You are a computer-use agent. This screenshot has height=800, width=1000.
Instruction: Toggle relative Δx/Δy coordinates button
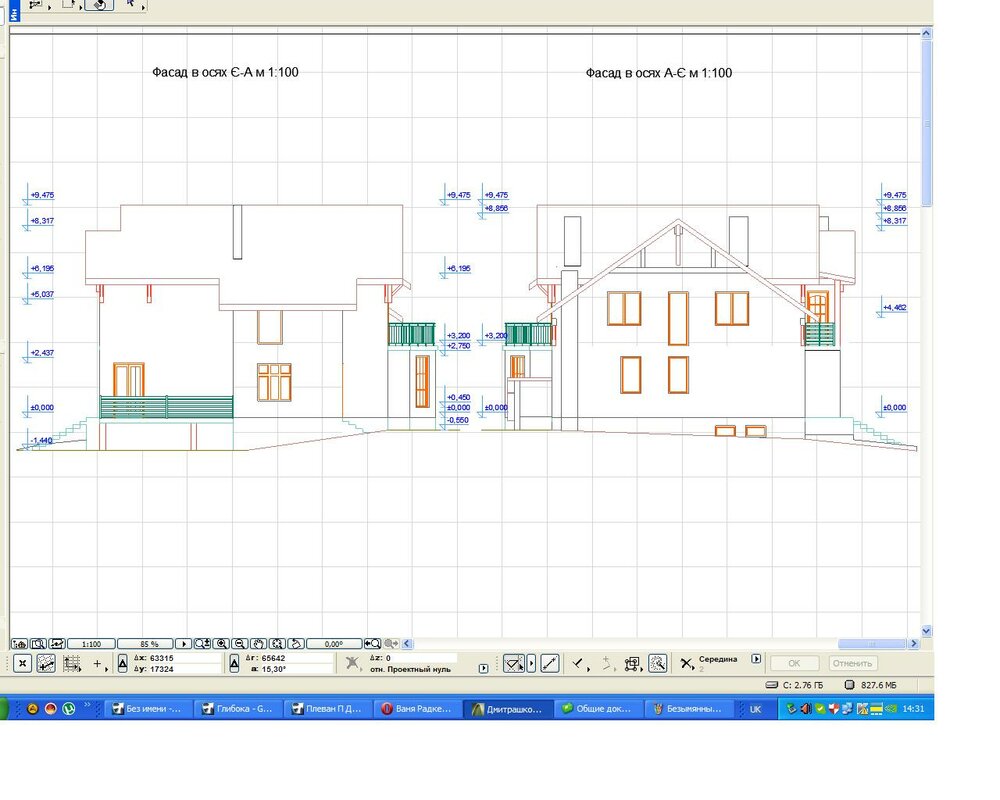[123, 663]
